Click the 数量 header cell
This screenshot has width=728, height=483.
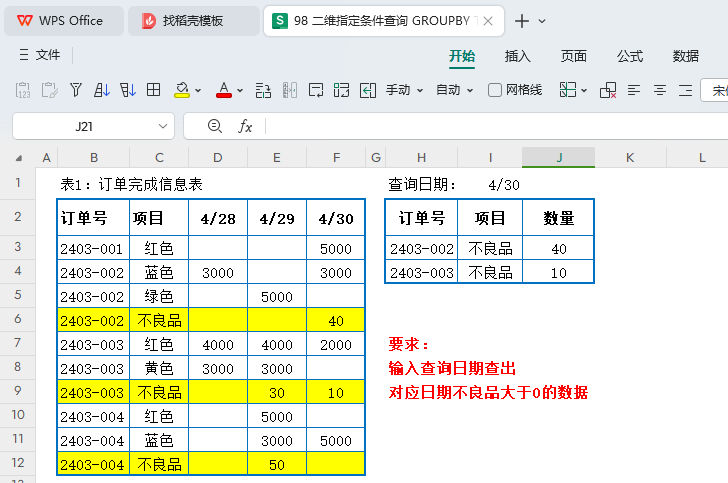point(559,217)
